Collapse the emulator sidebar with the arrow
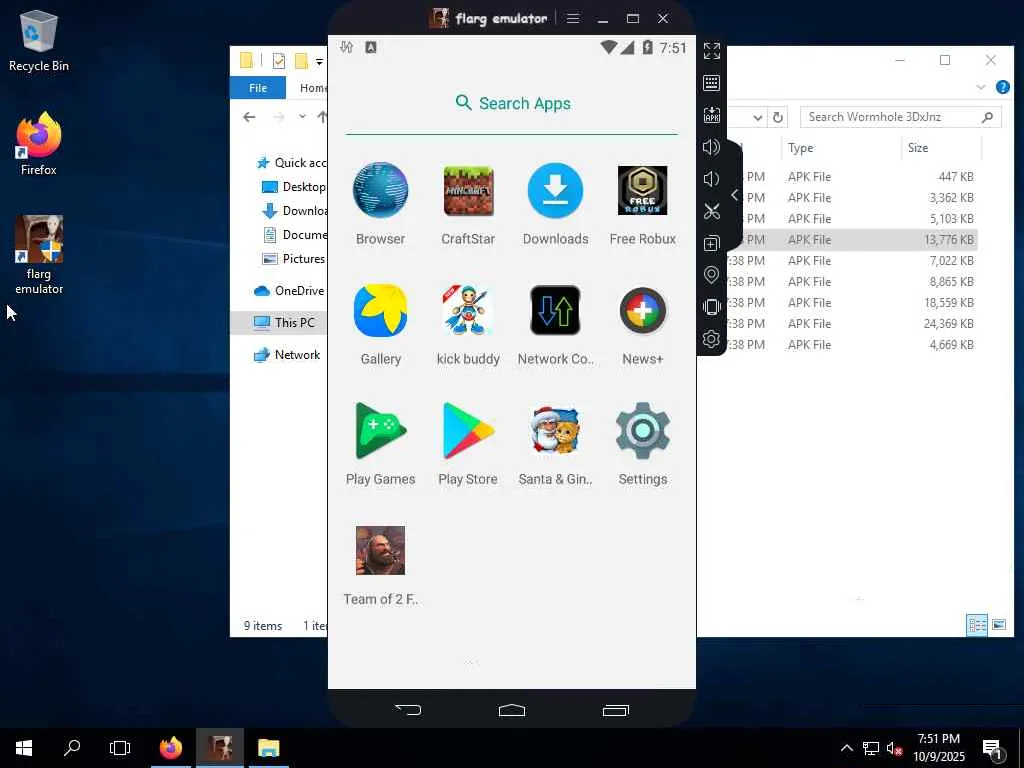The width and height of the screenshot is (1024, 768). [x=735, y=195]
